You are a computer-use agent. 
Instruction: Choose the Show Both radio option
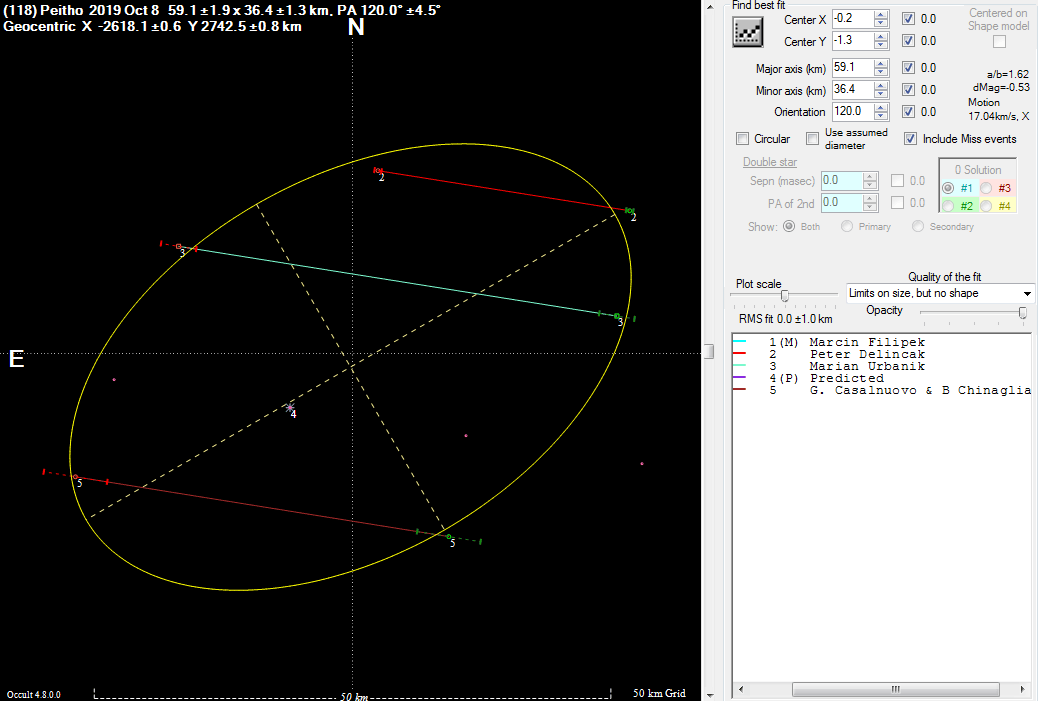tap(789, 226)
